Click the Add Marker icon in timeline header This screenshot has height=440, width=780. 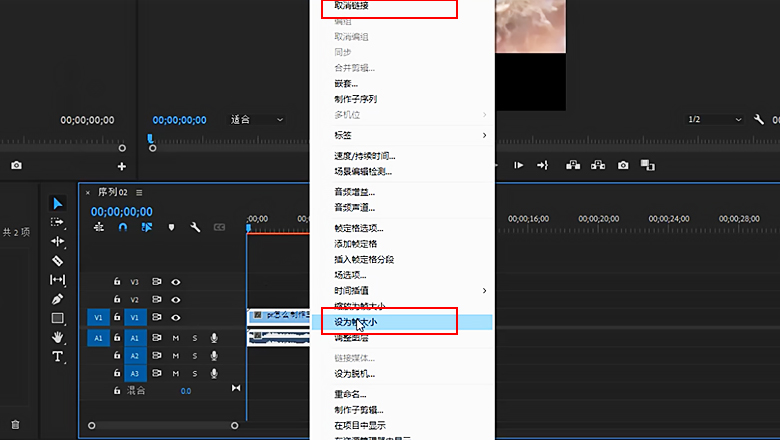(x=171, y=227)
